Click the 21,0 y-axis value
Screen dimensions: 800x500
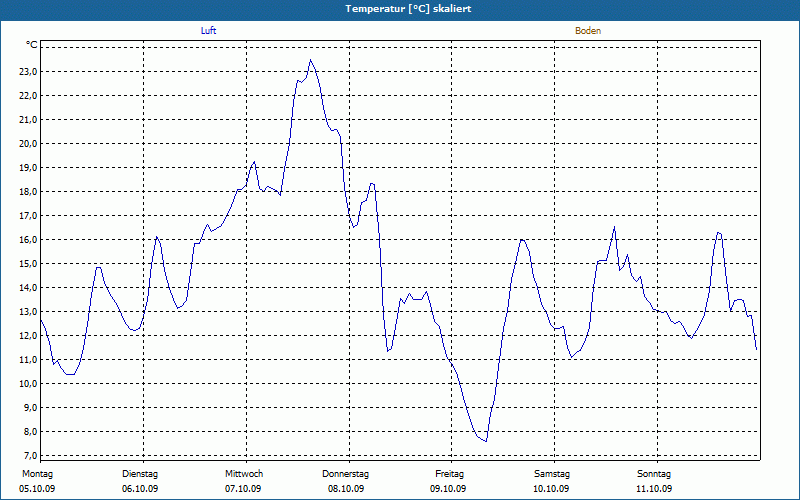coord(28,119)
